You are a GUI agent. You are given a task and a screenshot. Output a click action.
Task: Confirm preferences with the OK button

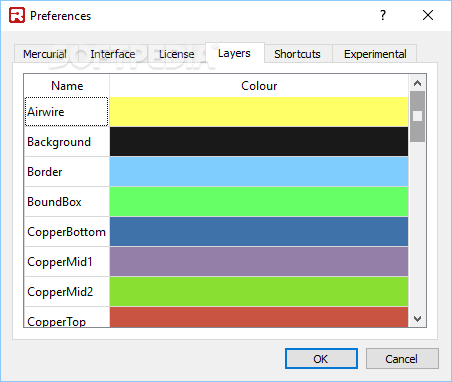[321, 359]
